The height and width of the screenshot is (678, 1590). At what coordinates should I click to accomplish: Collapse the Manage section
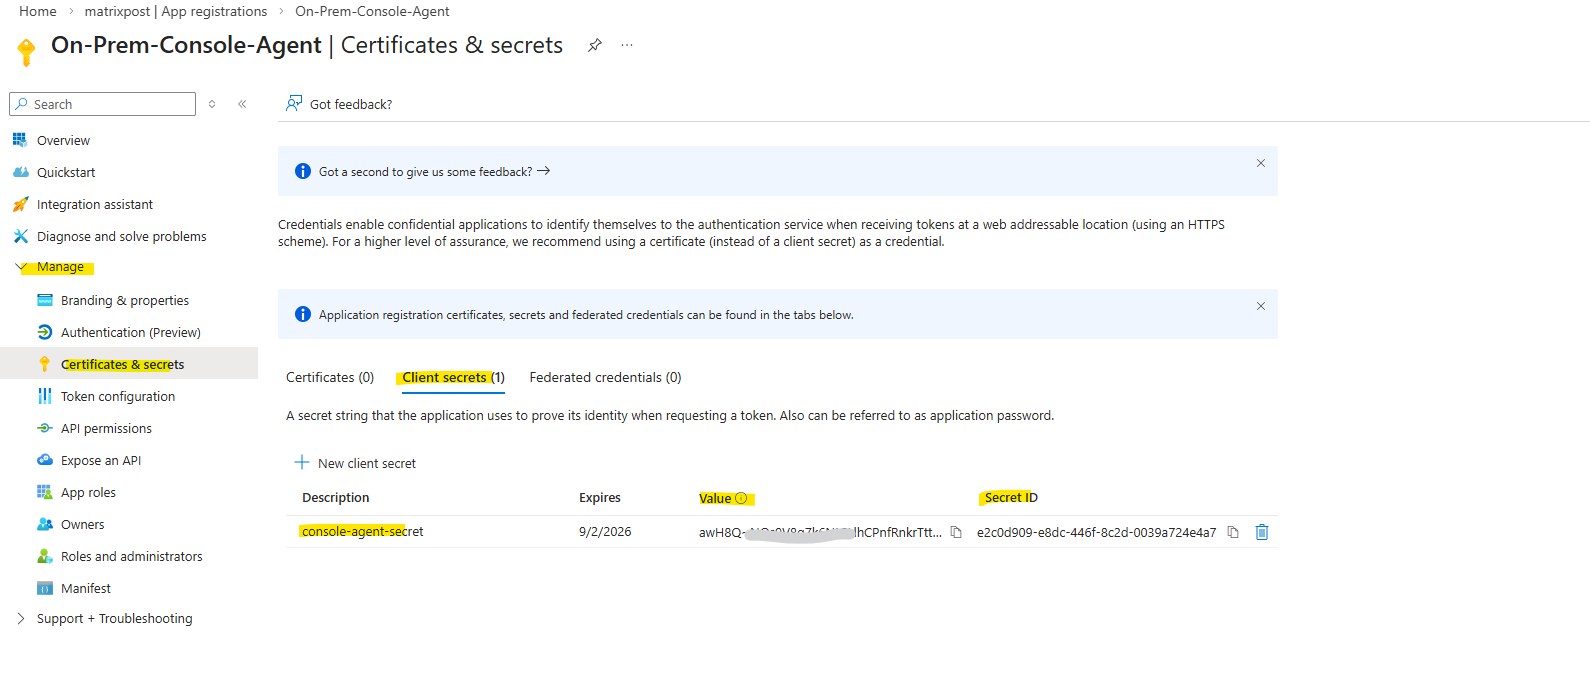pyautogui.click(x=22, y=267)
